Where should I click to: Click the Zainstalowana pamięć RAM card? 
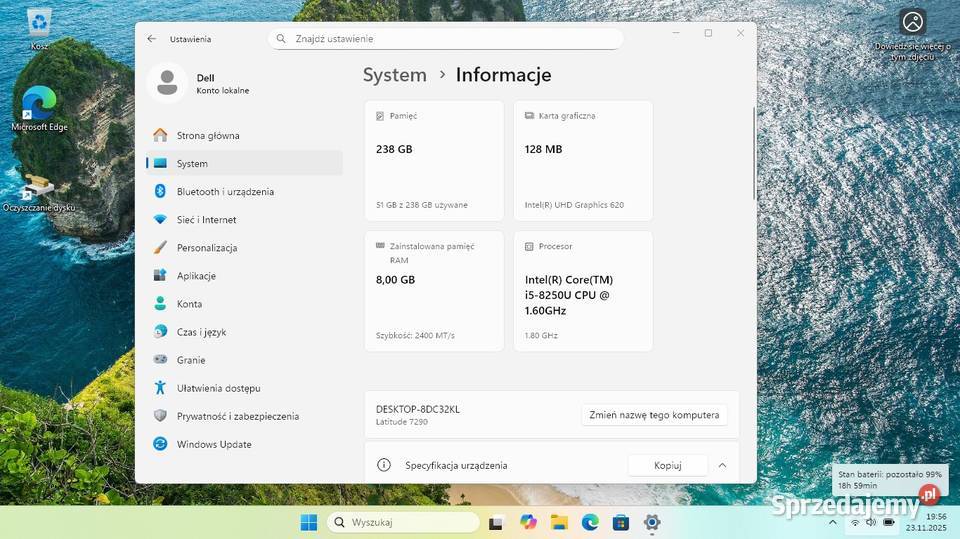pos(434,291)
